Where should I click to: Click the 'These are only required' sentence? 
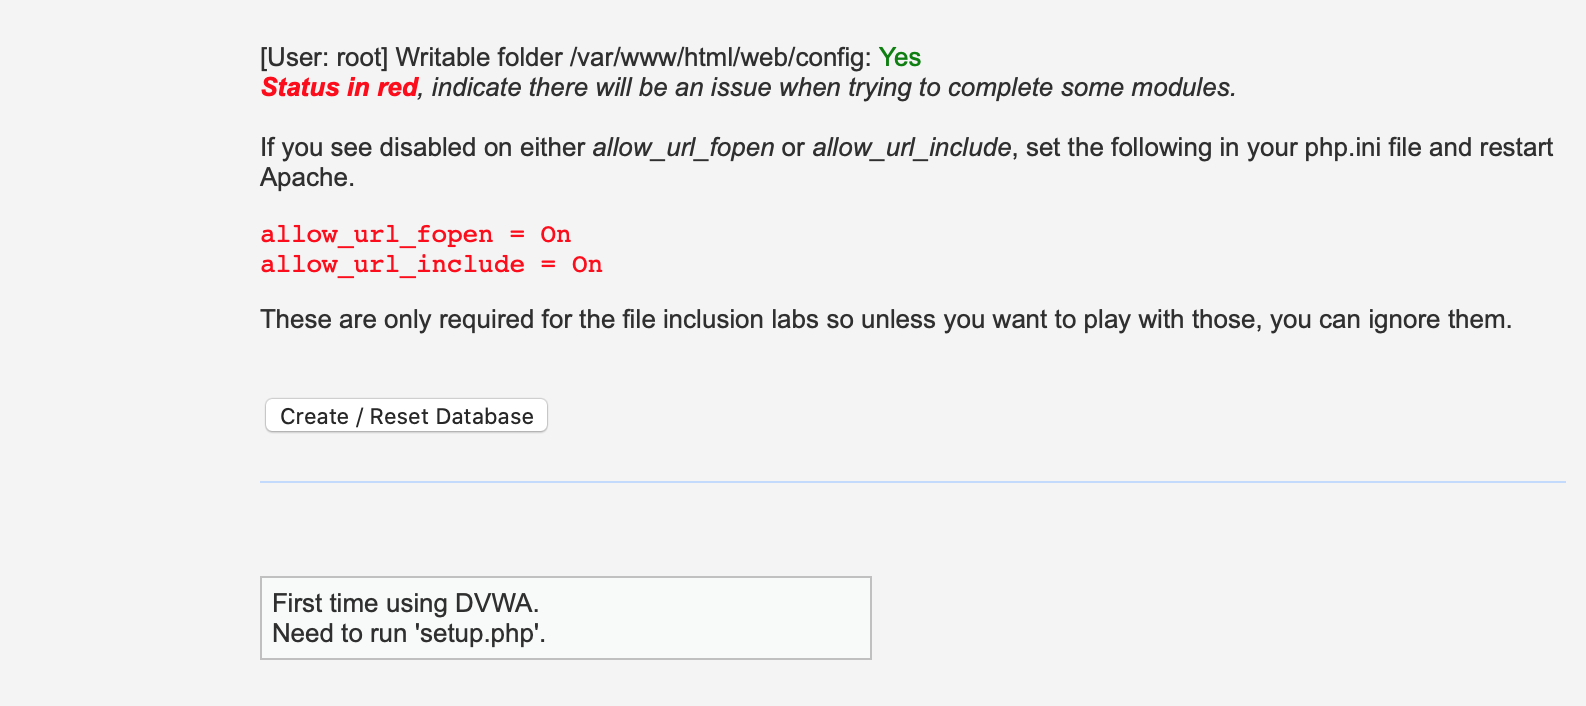point(886,320)
